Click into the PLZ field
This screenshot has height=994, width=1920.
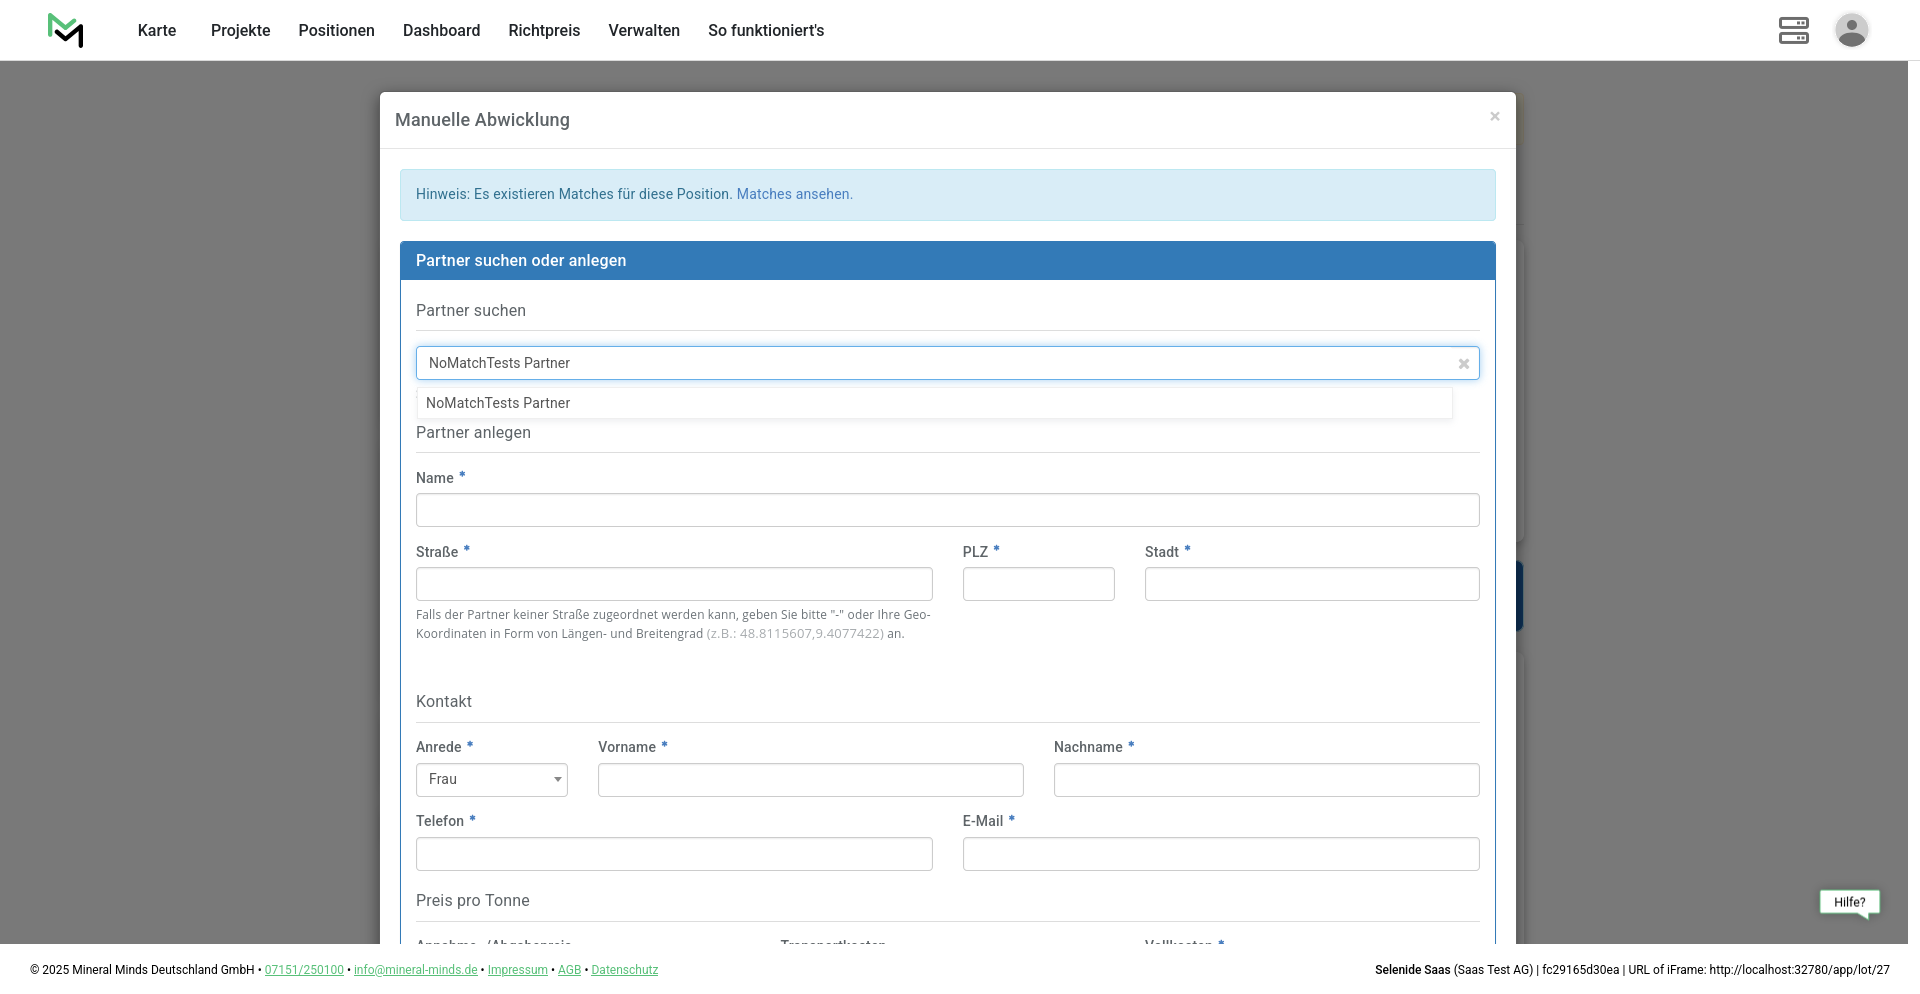coord(1038,584)
